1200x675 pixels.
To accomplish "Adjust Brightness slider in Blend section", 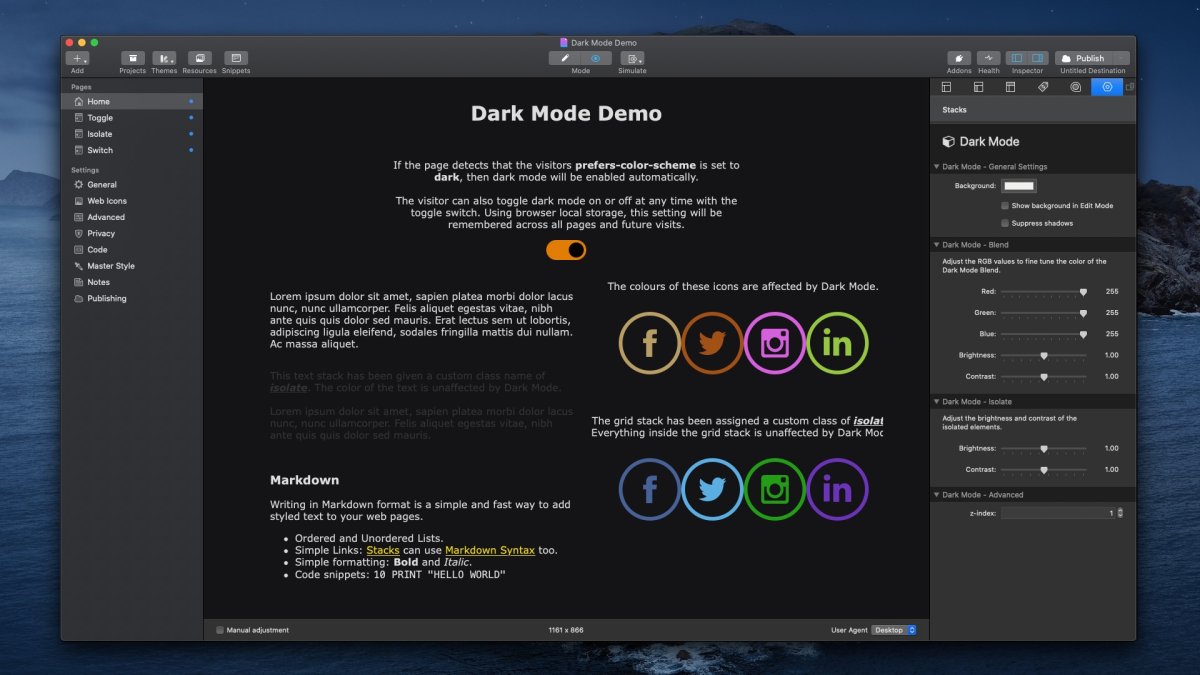I will pos(1044,355).
